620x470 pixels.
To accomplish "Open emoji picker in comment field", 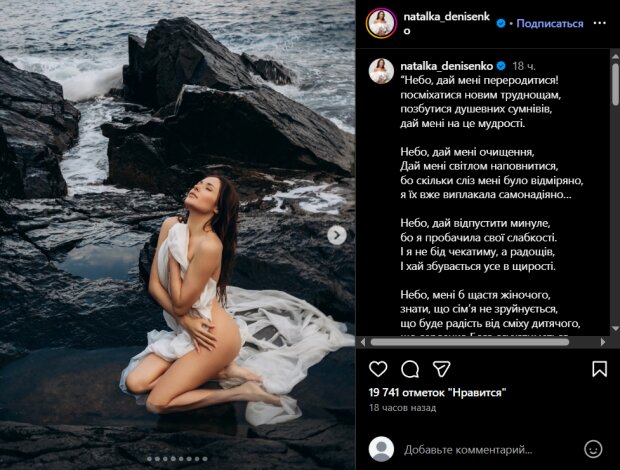I will pos(593,449).
